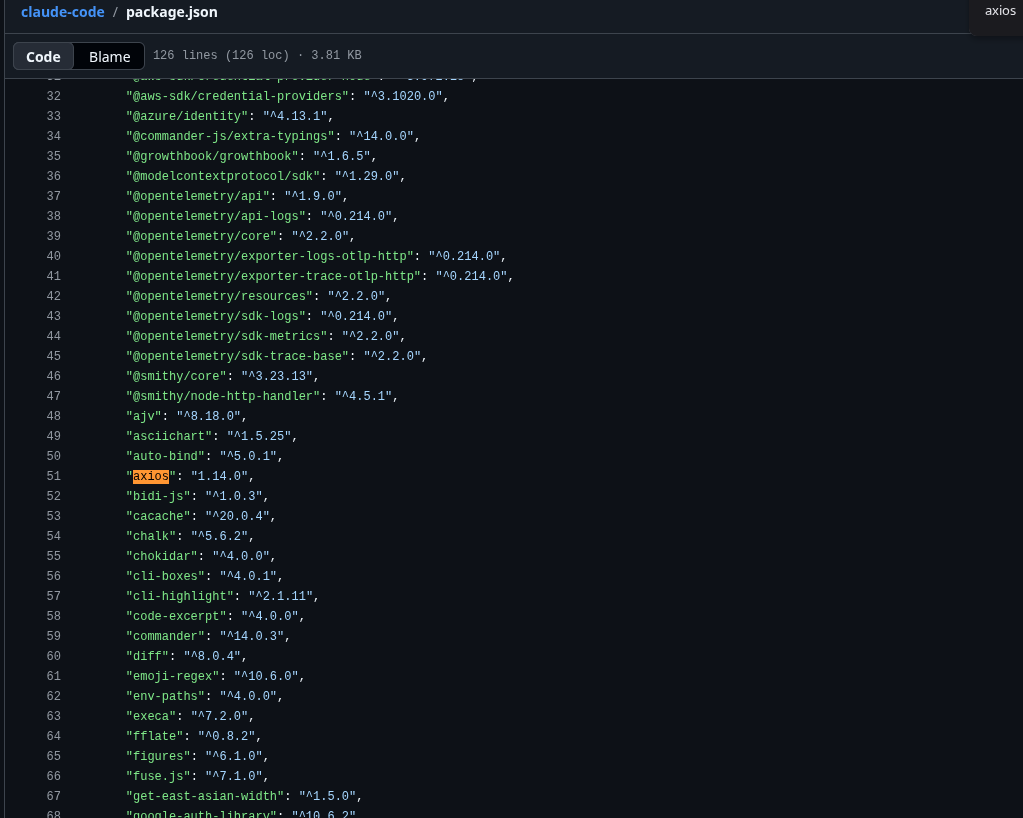Screen dimensions: 1023x818
Task: Click the "@aws-sdk/credential-providers" key
Action: (237, 96)
